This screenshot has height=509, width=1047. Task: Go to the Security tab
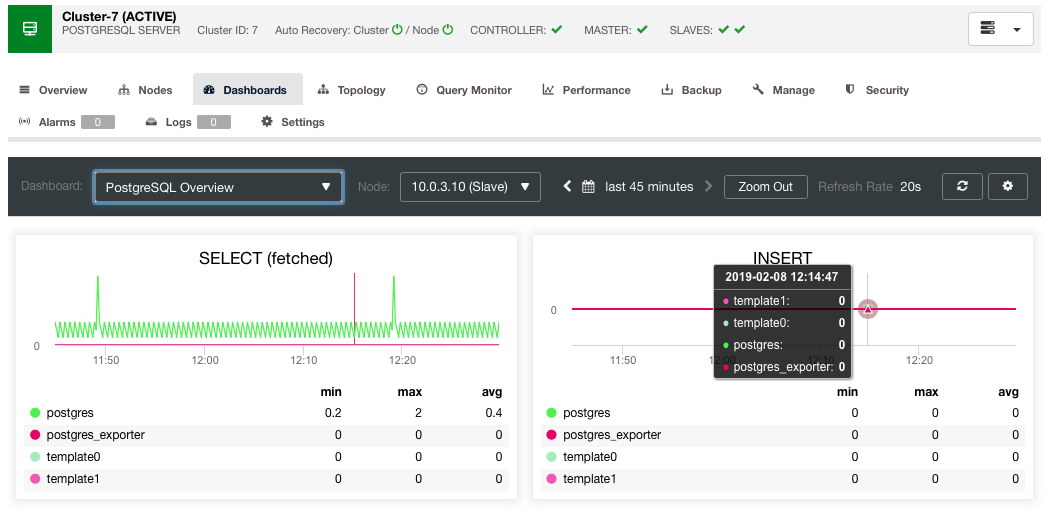(x=877, y=90)
